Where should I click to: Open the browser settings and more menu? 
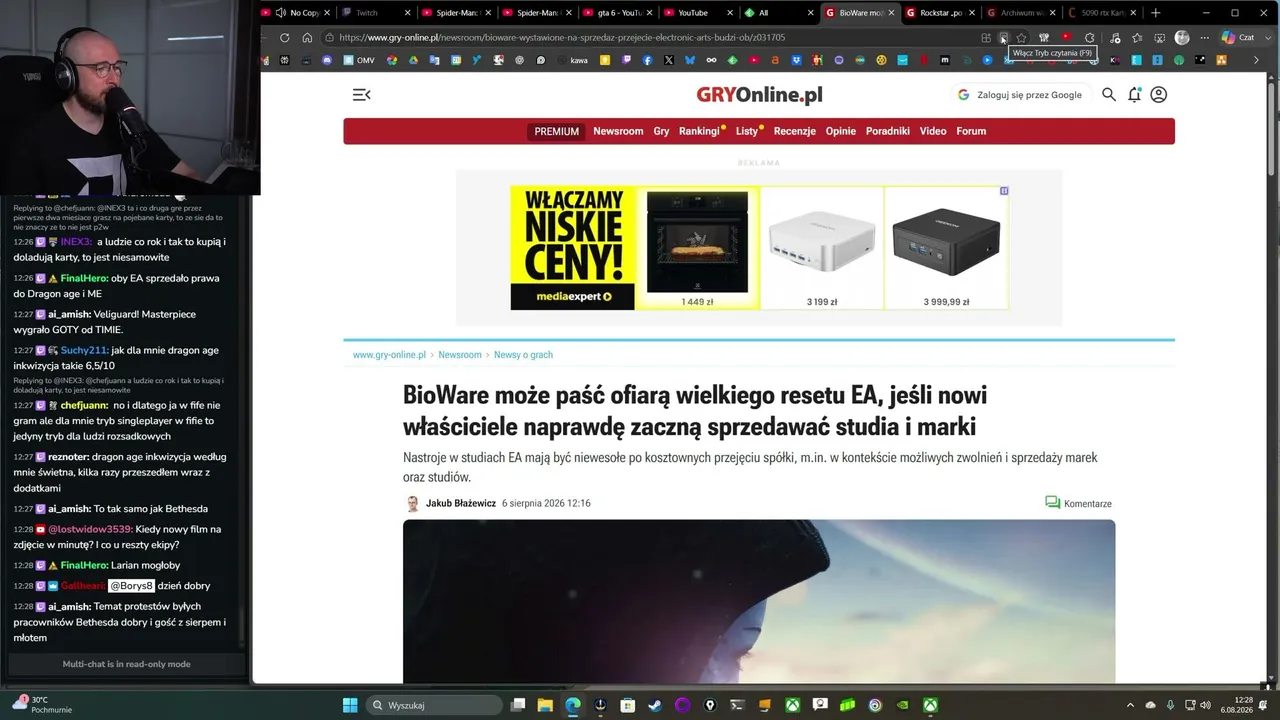point(1204,38)
